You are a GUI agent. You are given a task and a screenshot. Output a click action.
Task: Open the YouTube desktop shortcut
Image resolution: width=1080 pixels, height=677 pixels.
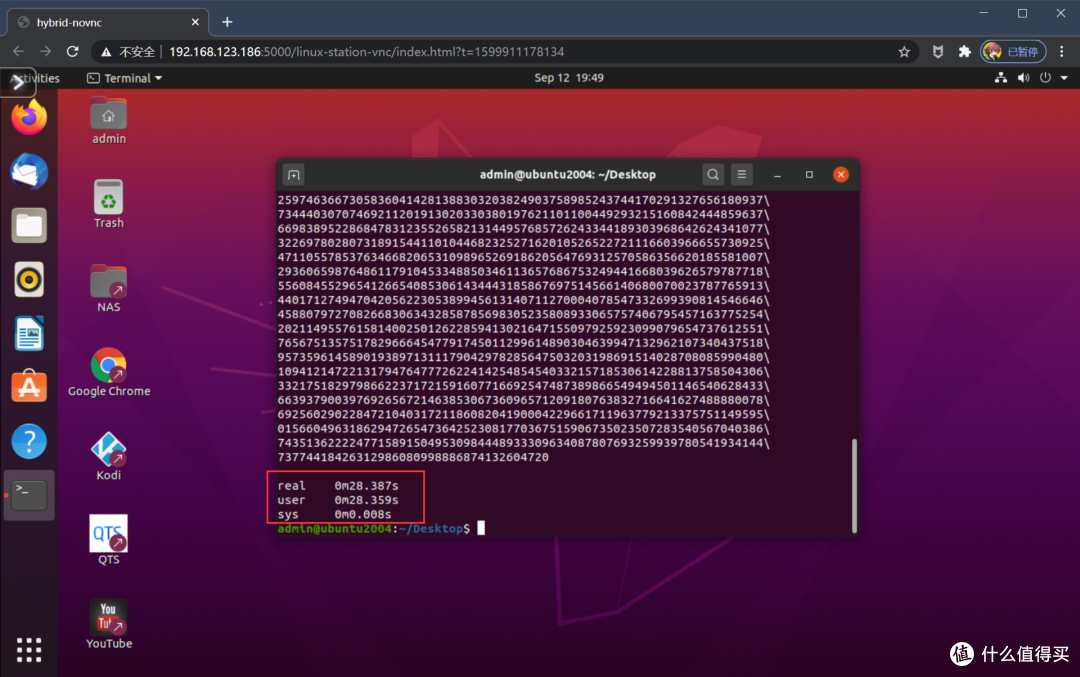point(109,625)
